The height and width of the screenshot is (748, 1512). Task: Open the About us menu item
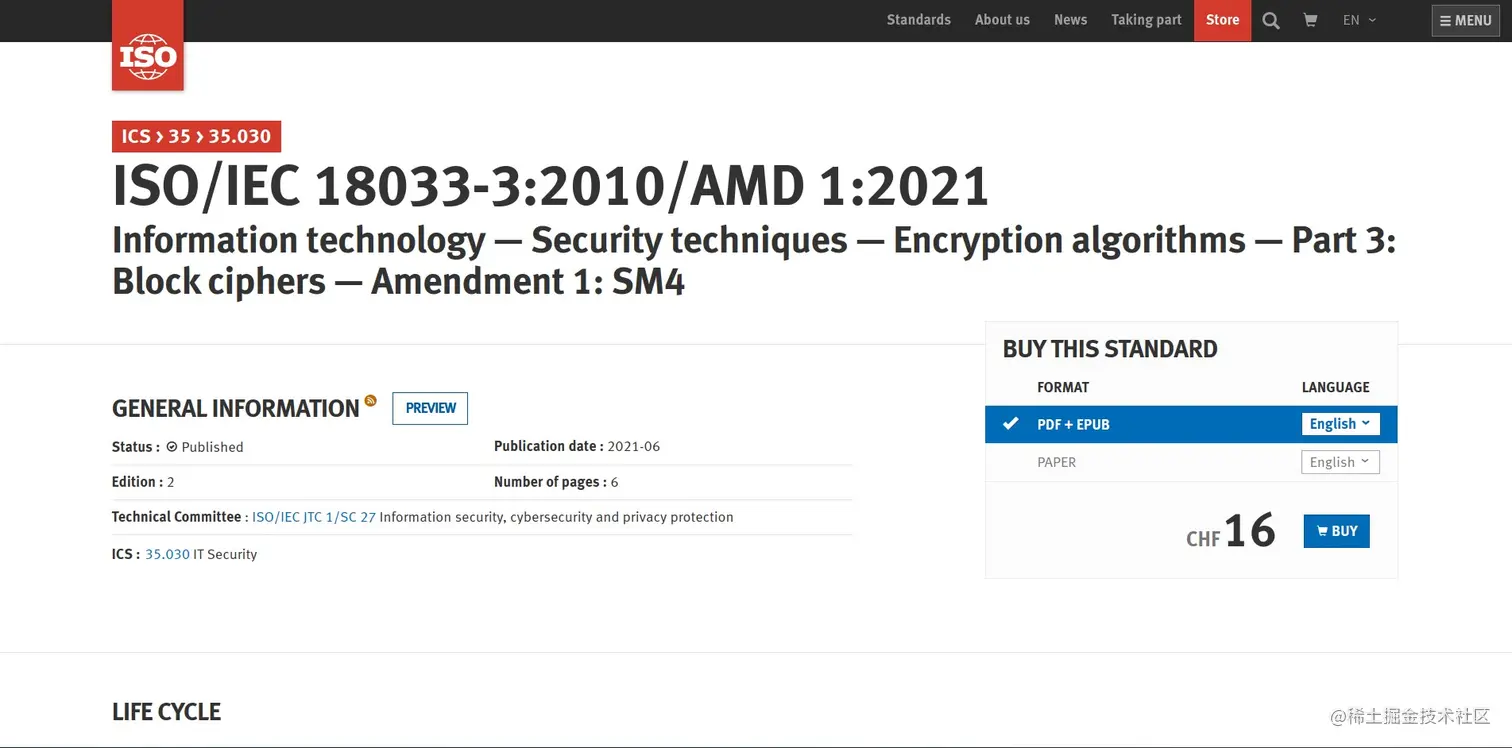point(1002,20)
